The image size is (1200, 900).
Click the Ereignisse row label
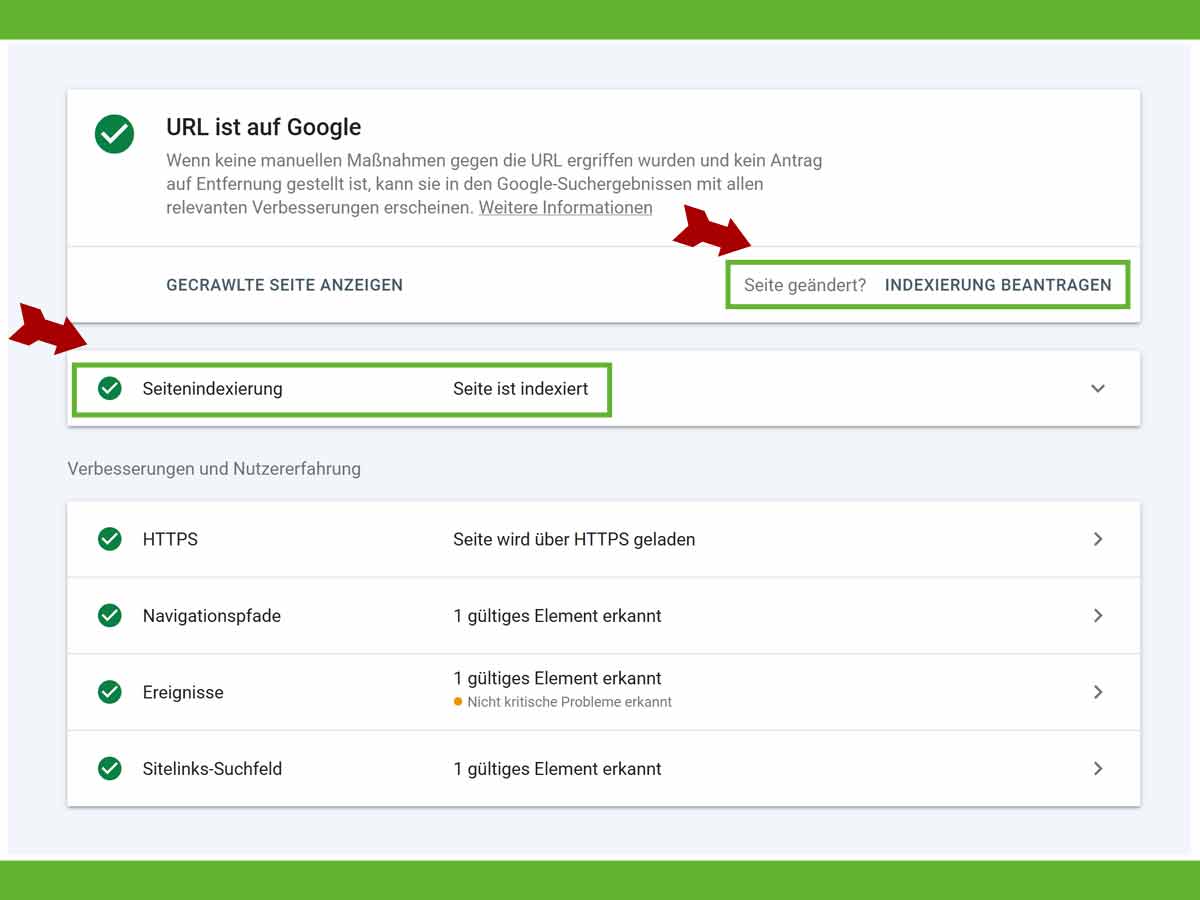click(x=183, y=692)
